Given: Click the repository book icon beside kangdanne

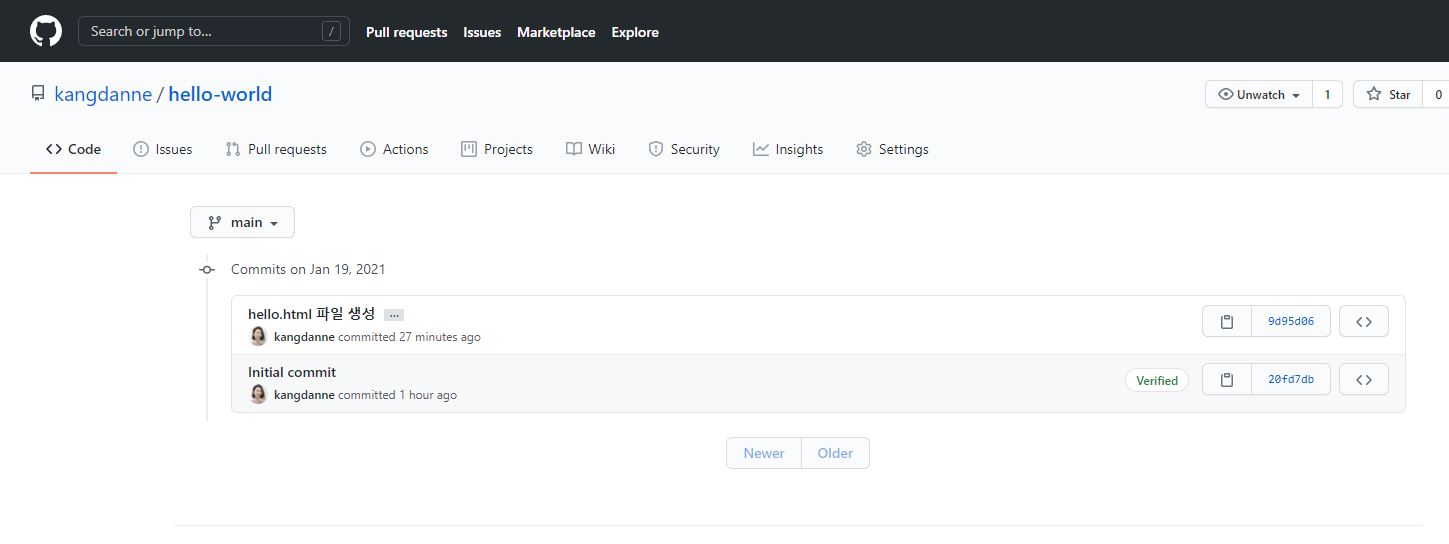Looking at the screenshot, I should pyautogui.click(x=38, y=94).
